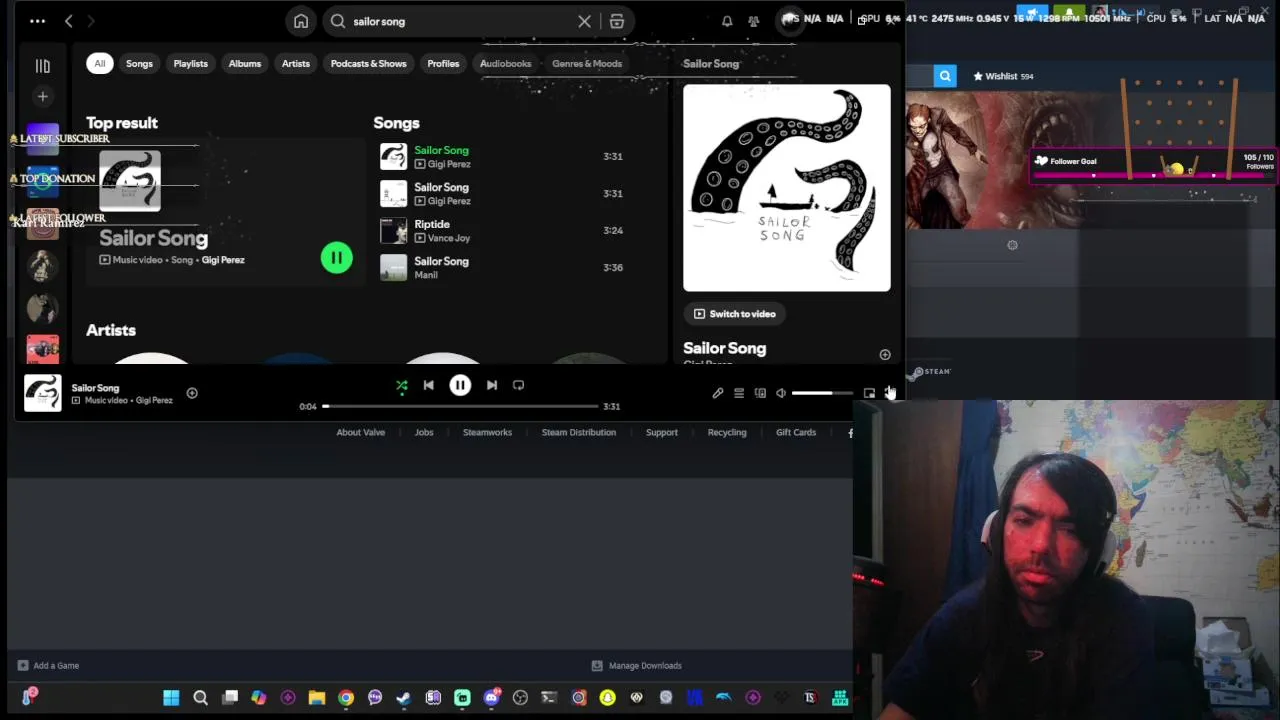
Task: Open Top result Sailor Song card art
Action: point(130,181)
